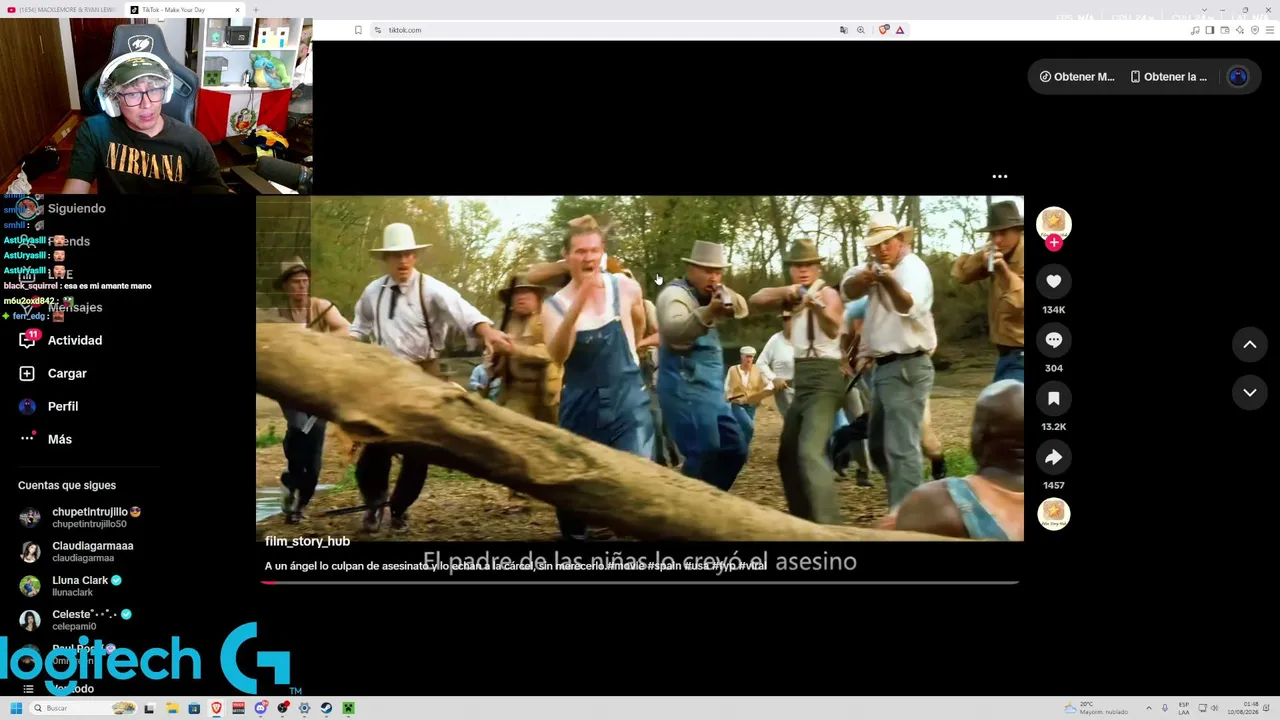Image resolution: width=1280 pixels, height=720 pixels.
Task: Open the media control music note icon
Action: point(1195,30)
